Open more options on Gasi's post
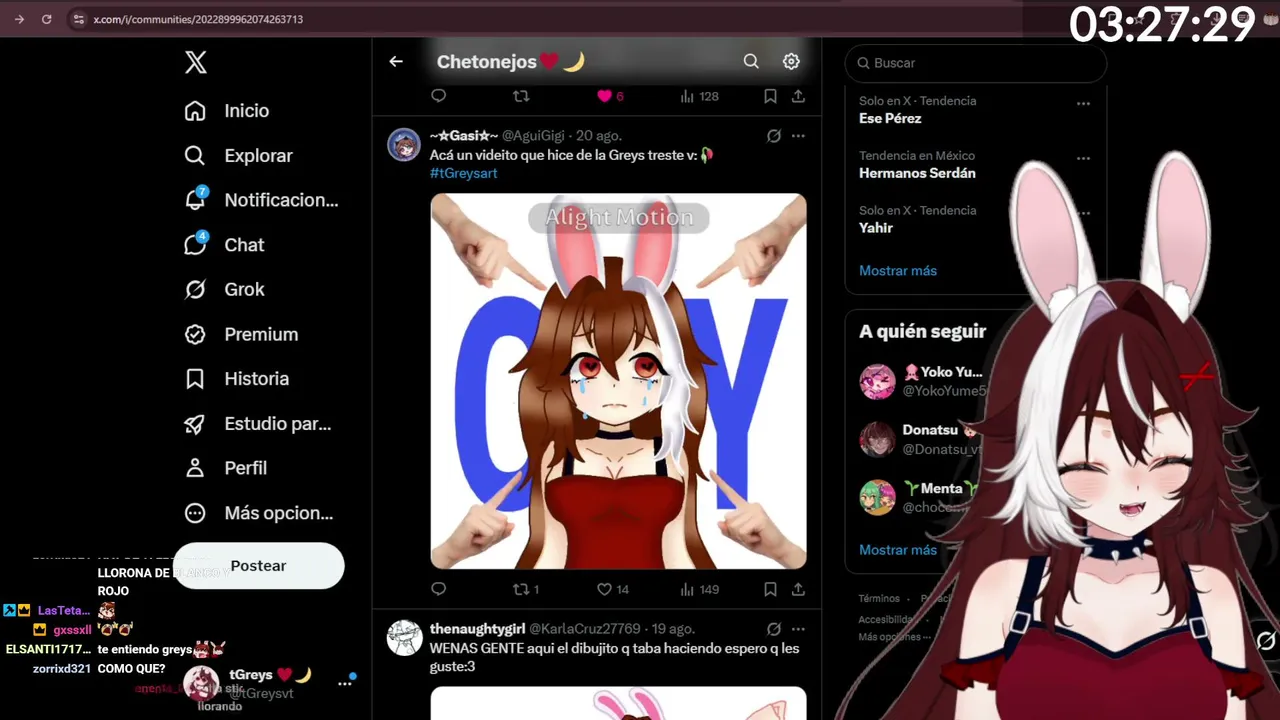1280x720 pixels. (798, 136)
